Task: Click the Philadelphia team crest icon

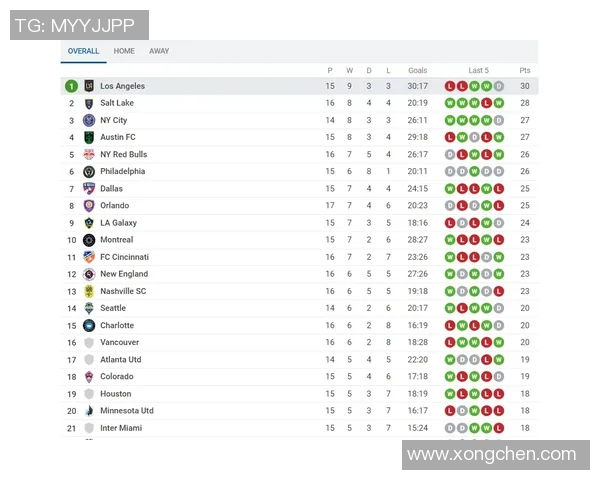Action: [x=89, y=171]
